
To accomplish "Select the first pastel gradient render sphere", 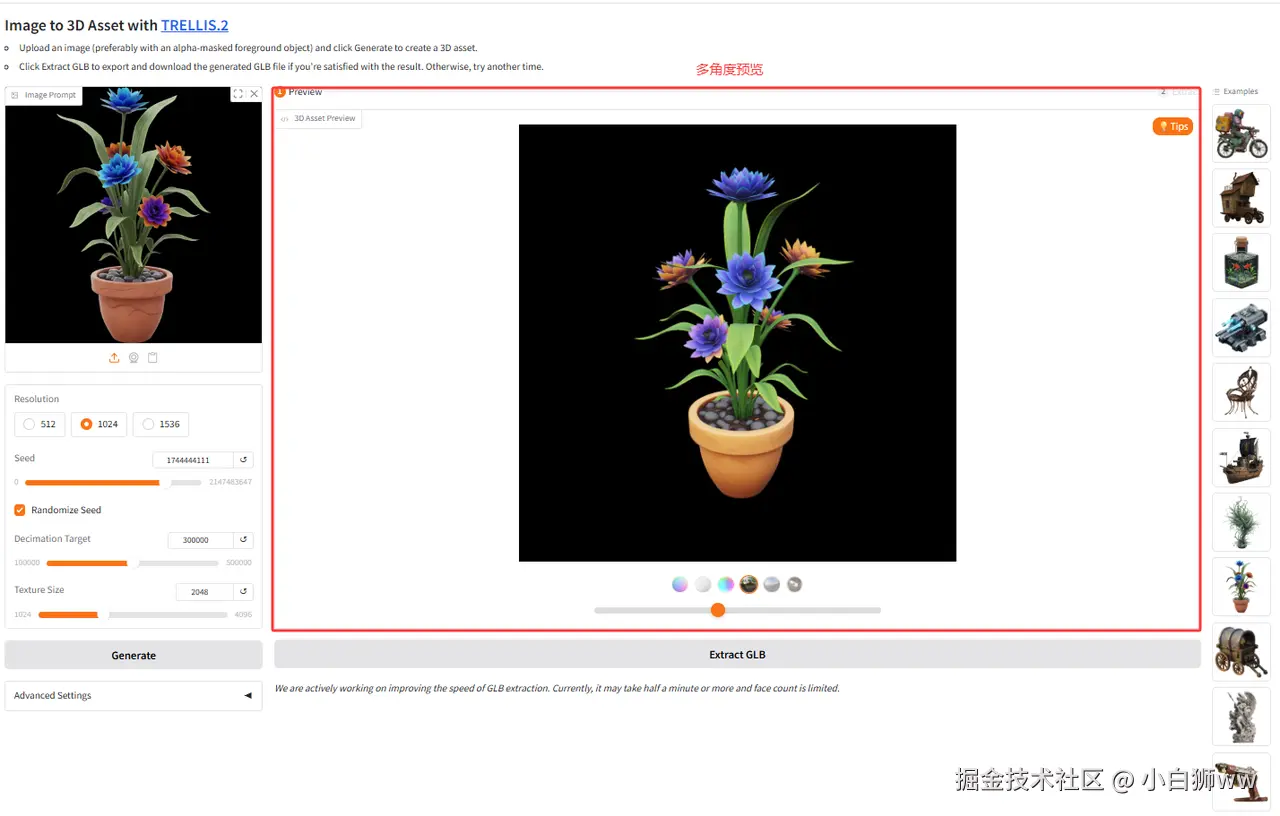I will pos(680,584).
